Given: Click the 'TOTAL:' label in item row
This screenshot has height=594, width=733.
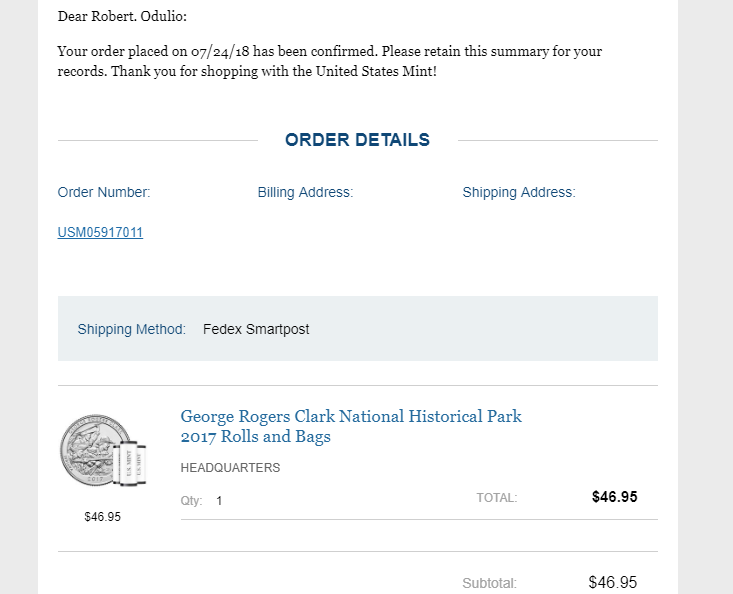Looking at the screenshot, I should click(x=496, y=498).
